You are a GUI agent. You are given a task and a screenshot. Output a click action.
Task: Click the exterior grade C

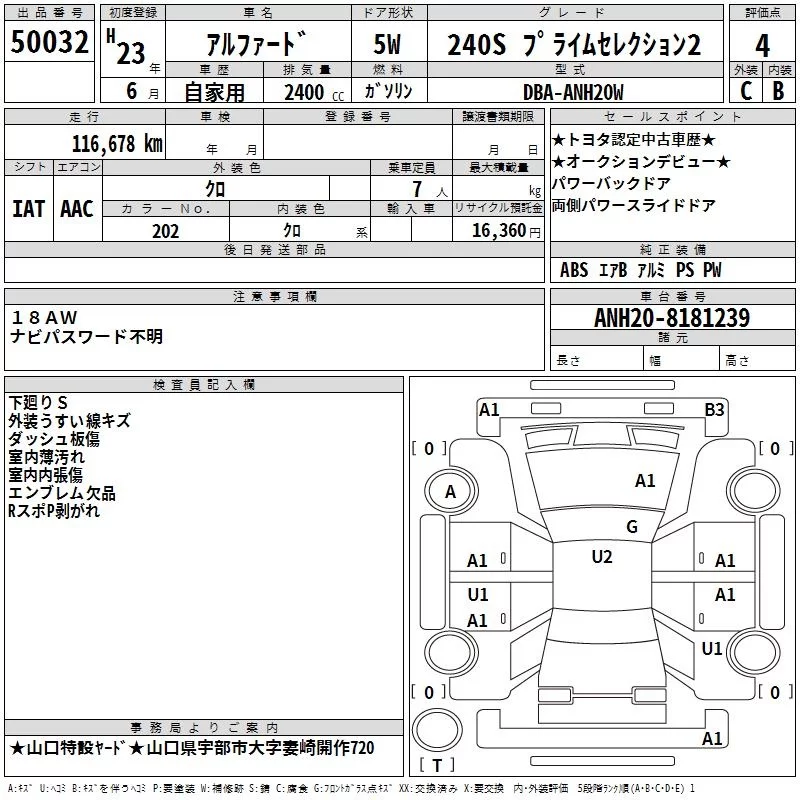click(746, 91)
